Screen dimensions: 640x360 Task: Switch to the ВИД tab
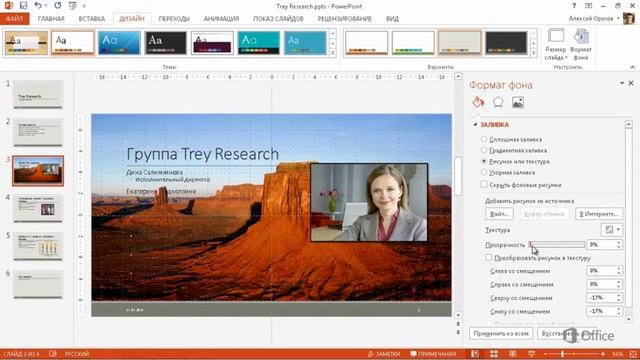click(x=392, y=19)
